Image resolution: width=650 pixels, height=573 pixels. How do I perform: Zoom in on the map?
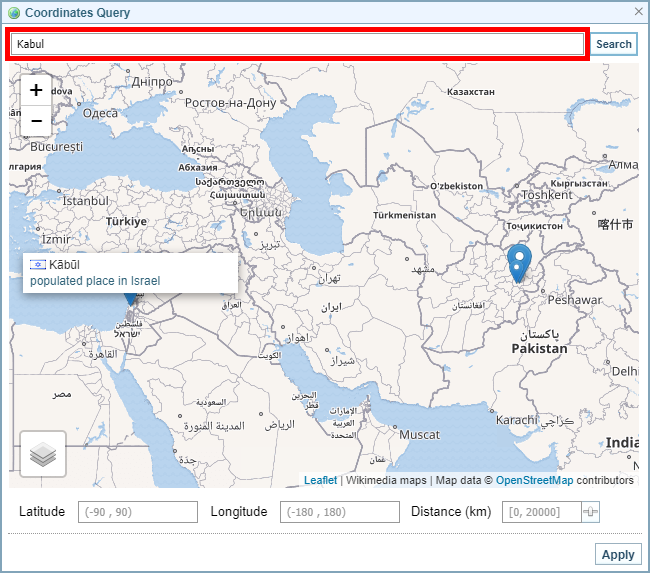36,90
